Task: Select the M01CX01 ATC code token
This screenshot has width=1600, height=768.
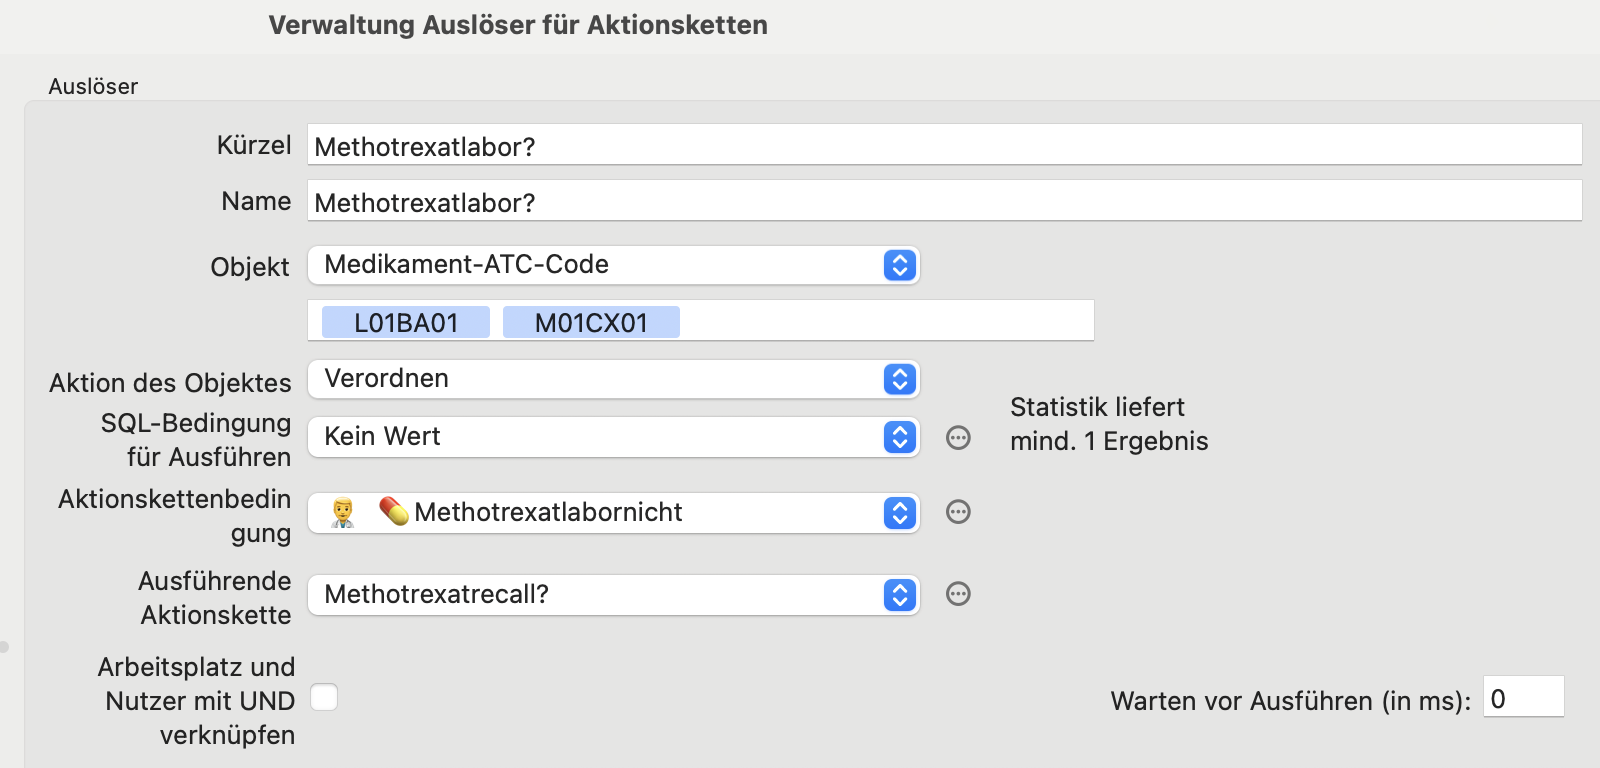Action: click(591, 323)
